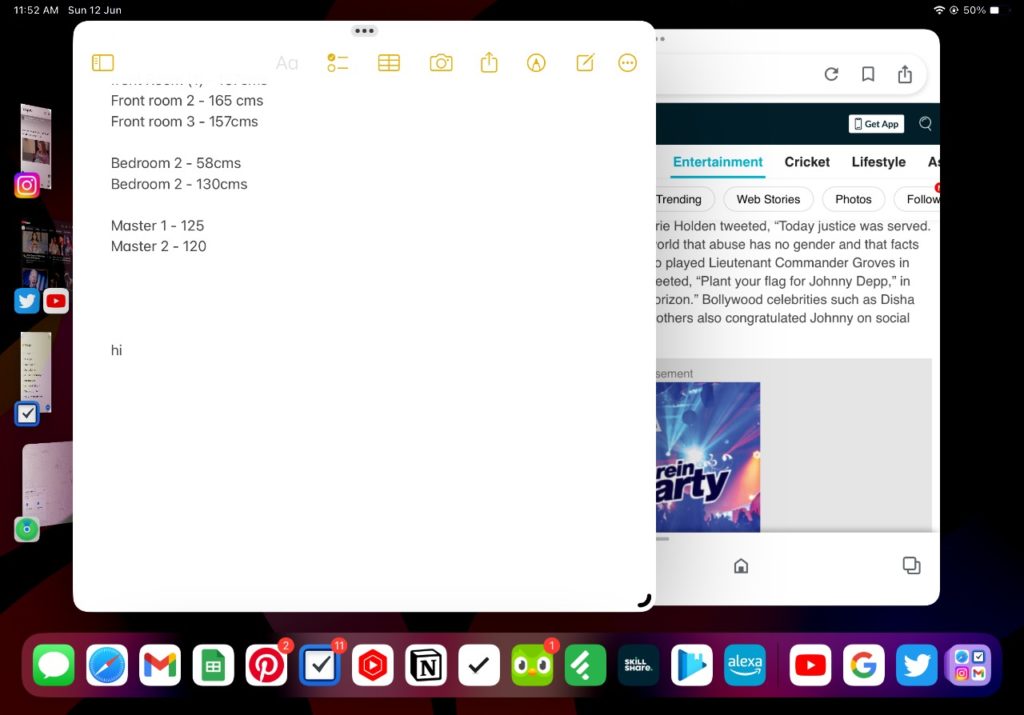Open the Aa text format options

[287, 63]
